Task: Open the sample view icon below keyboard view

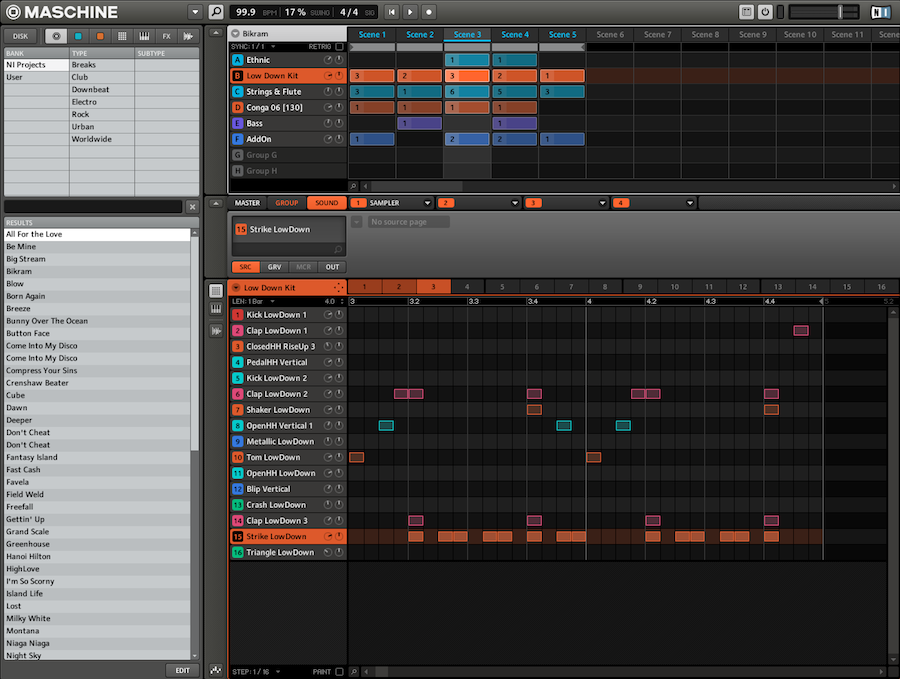Action: pyautogui.click(x=216, y=331)
